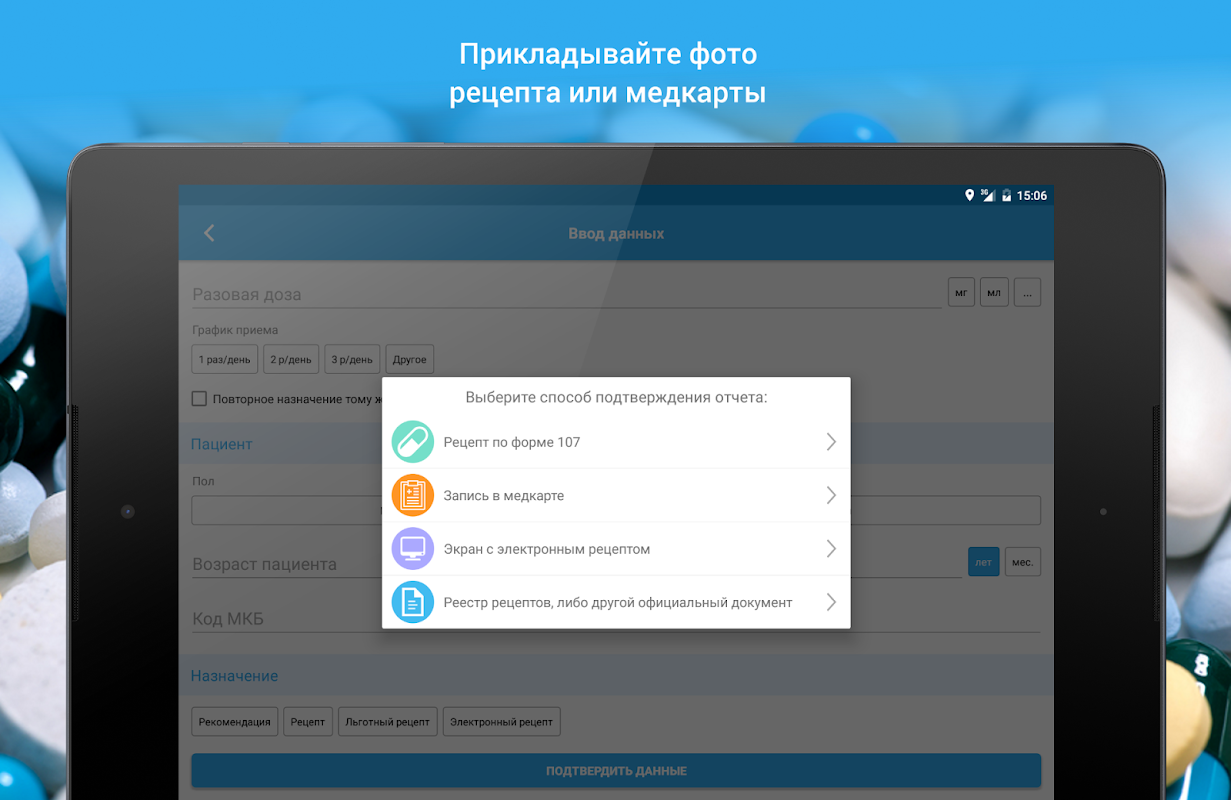Tap the График приема label
The image size is (1231, 800).
pyautogui.click(x=235, y=330)
